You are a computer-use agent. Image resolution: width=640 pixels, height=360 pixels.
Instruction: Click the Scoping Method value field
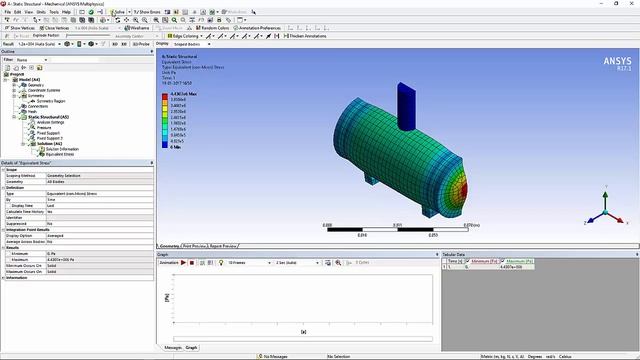(x=100, y=176)
